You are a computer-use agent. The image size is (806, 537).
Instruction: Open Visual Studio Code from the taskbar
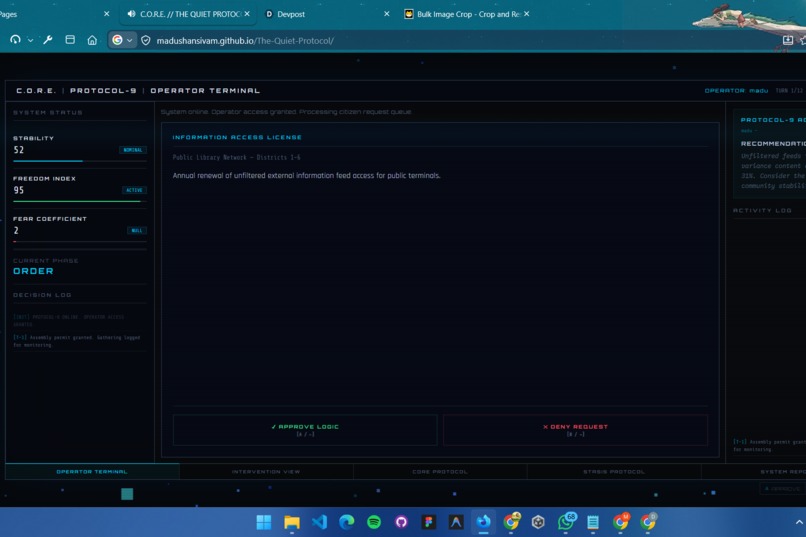pyautogui.click(x=319, y=522)
